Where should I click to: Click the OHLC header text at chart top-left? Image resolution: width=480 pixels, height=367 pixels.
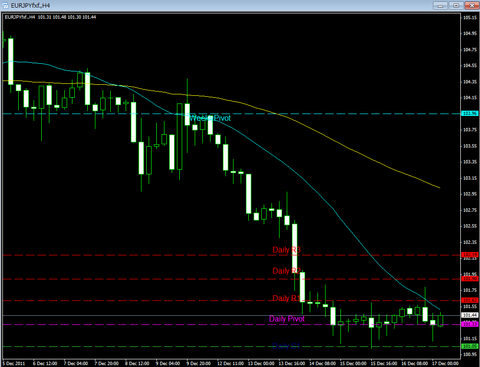50,17
